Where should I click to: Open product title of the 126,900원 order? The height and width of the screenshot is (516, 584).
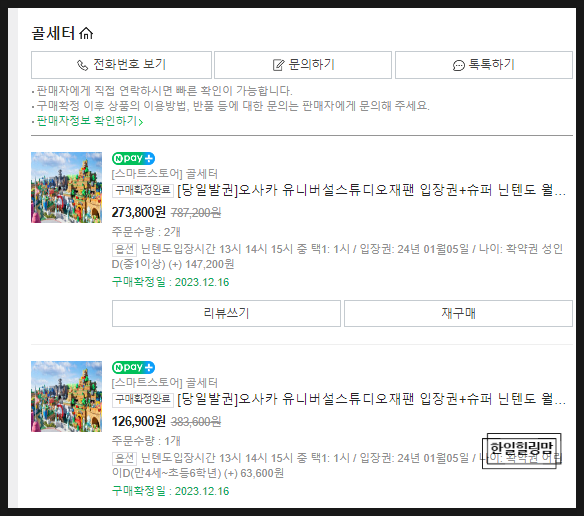coord(371,399)
